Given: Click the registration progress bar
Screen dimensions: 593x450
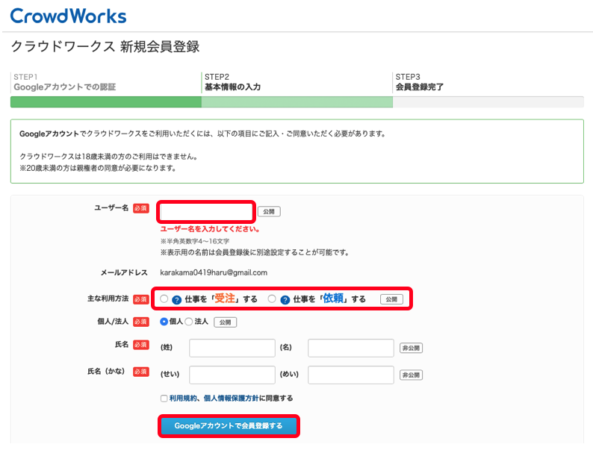Looking at the screenshot, I should [297, 102].
